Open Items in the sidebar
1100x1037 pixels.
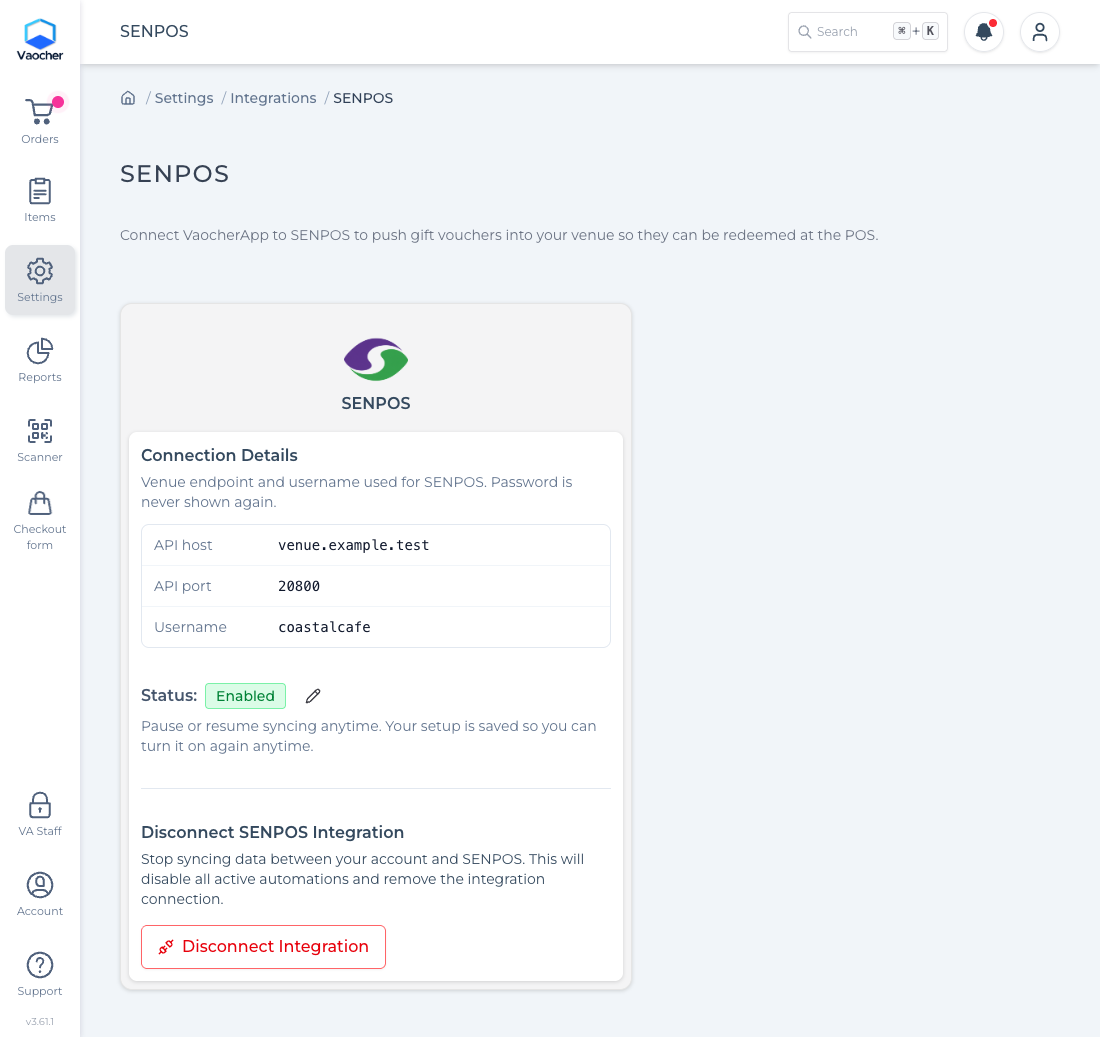tap(40, 200)
